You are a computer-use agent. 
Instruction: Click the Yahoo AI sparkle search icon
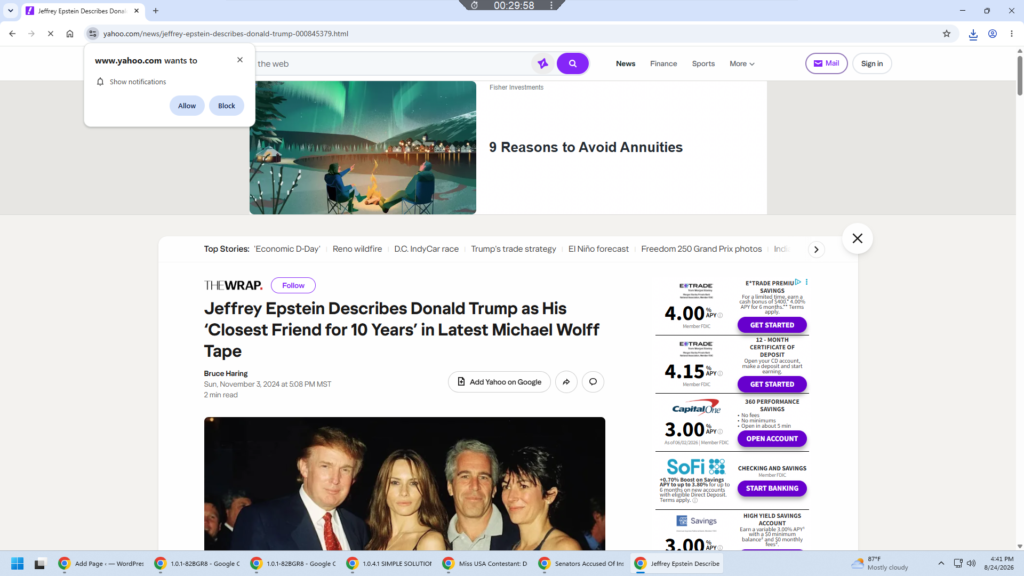[543, 63]
